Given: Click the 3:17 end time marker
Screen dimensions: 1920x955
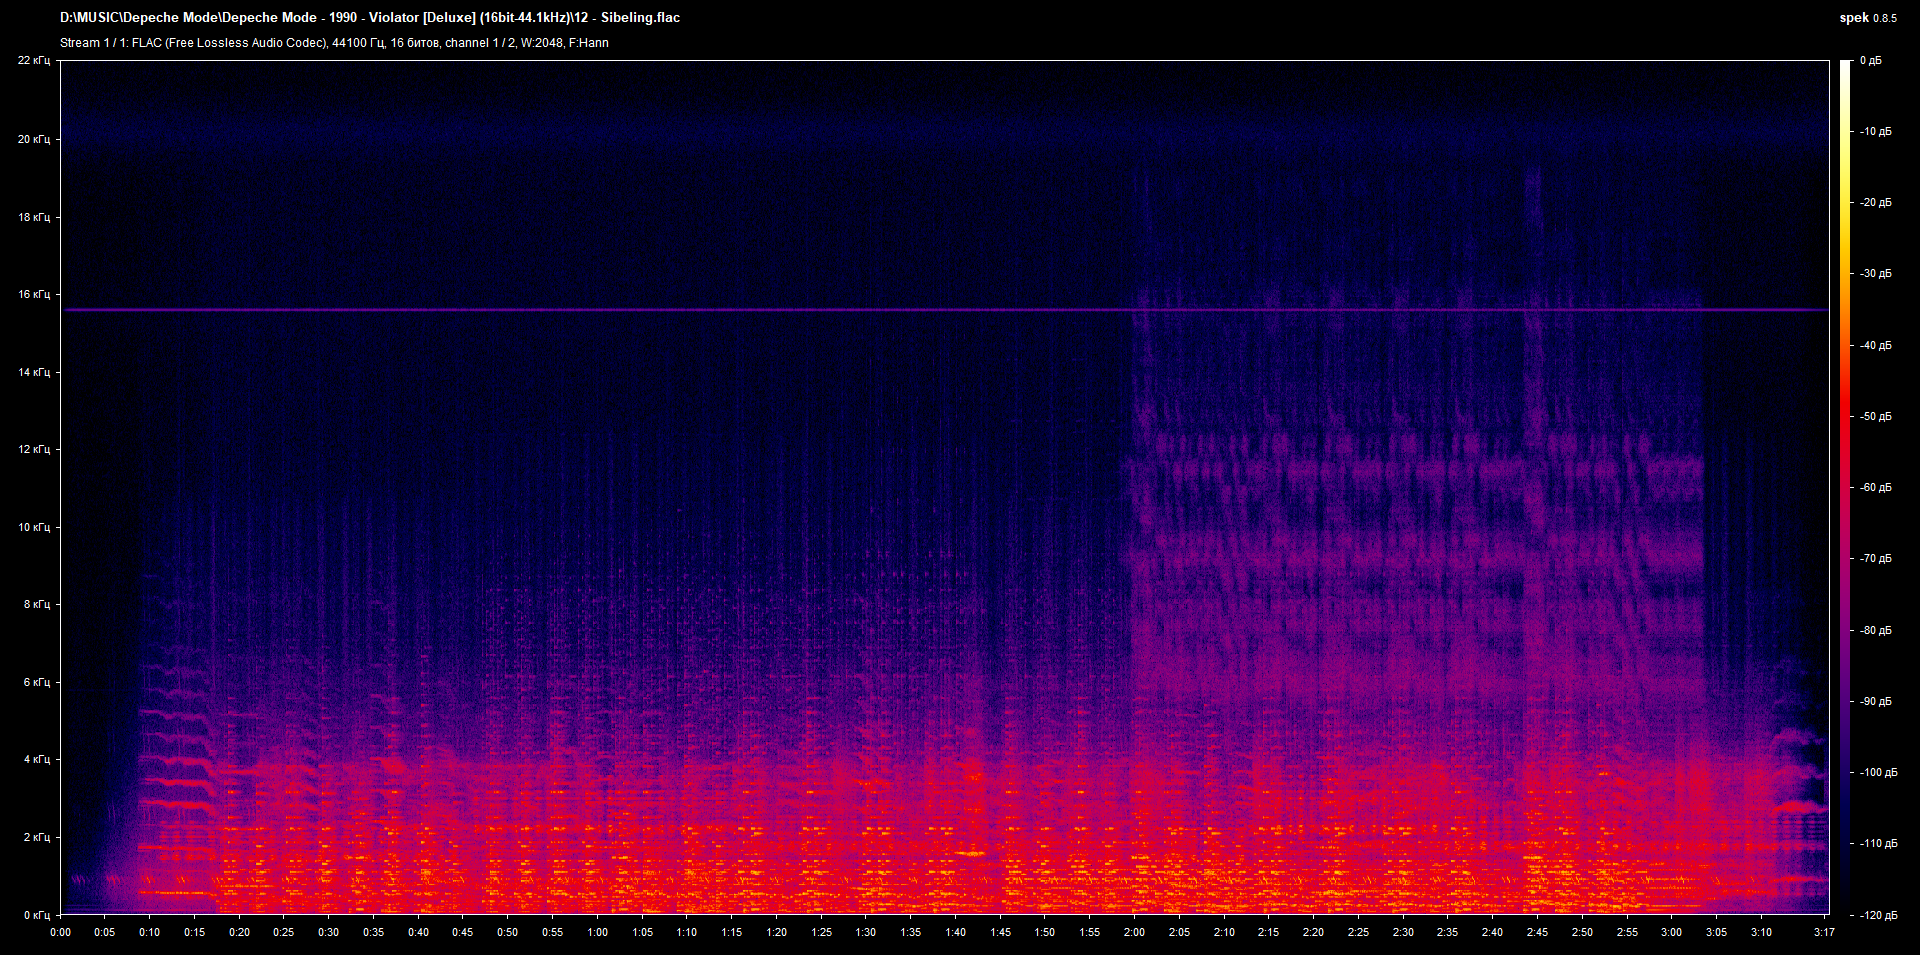Looking at the screenshot, I should [x=1824, y=933].
